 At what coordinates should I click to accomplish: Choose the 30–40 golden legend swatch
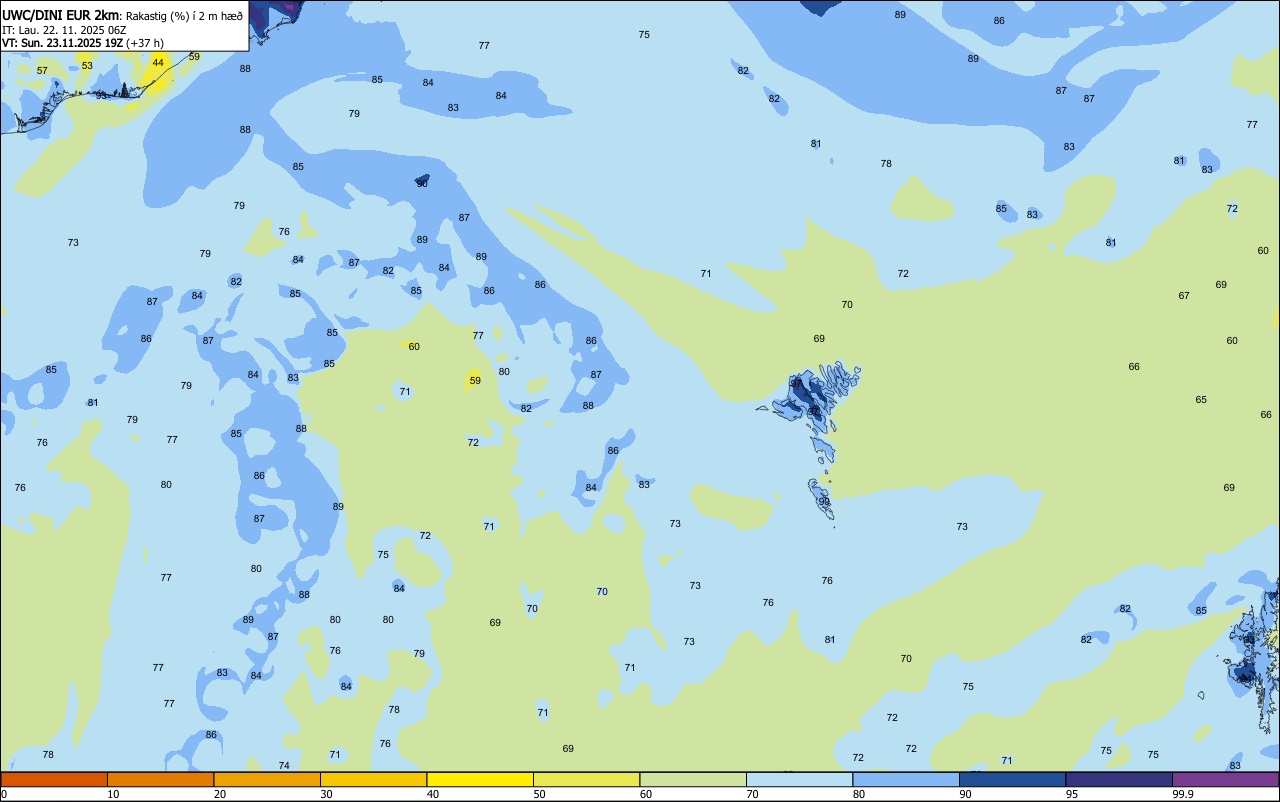tap(373, 779)
